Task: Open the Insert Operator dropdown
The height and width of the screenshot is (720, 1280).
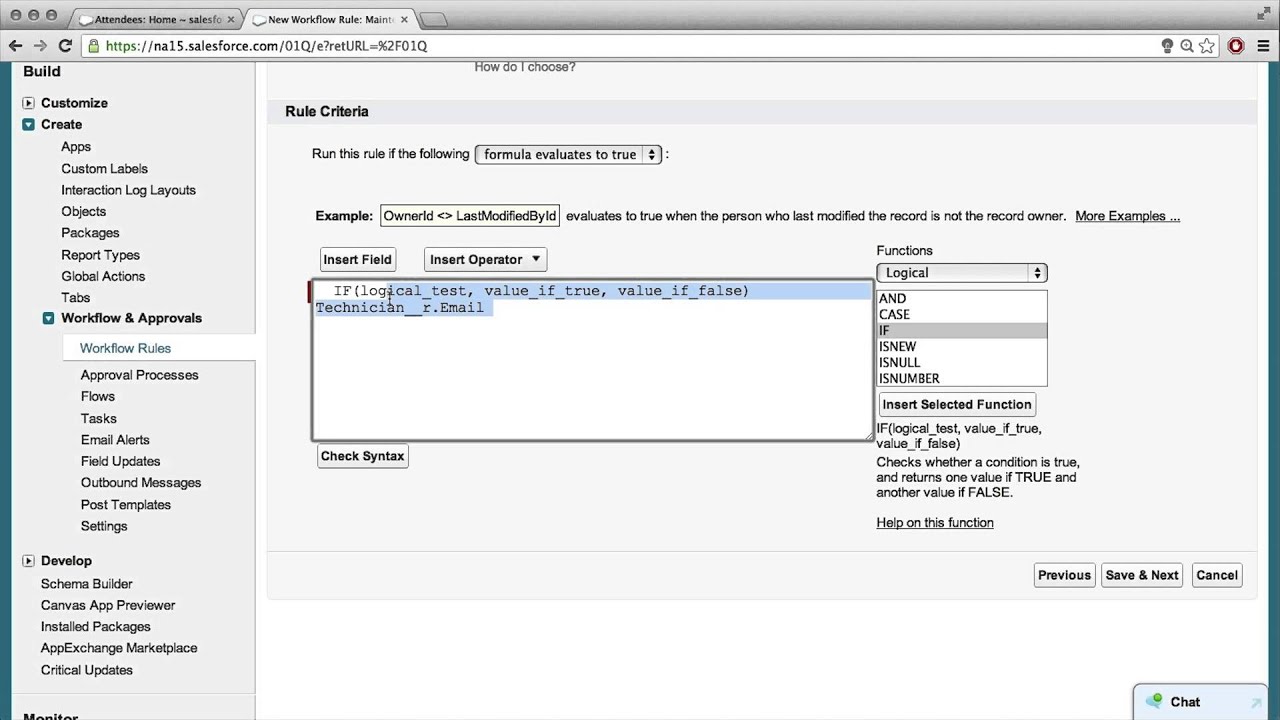Action: [x=485, y=259]
